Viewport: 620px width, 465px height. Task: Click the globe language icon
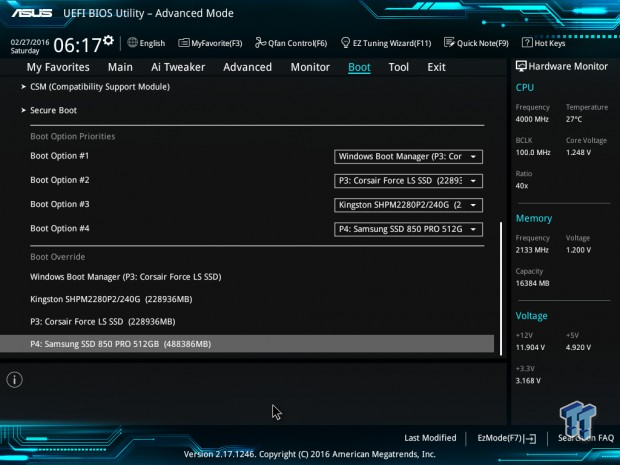(132, 43)
